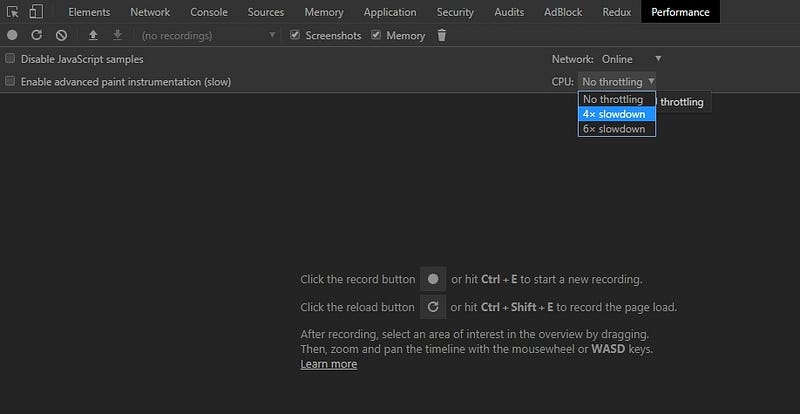Click the save profile download arrow
The width and height of the screenshot is (800, 414).
[117, 36]
